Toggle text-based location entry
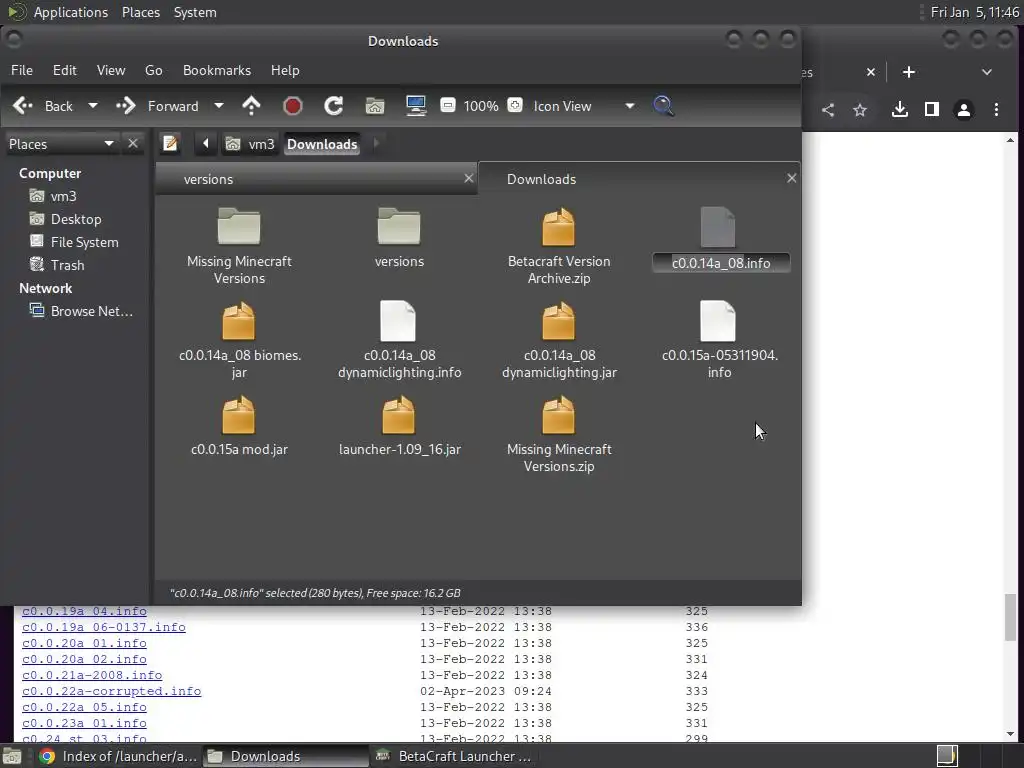Image resolution: width=1024 pixels, height=768 pixels. click(x=170, y=143)
